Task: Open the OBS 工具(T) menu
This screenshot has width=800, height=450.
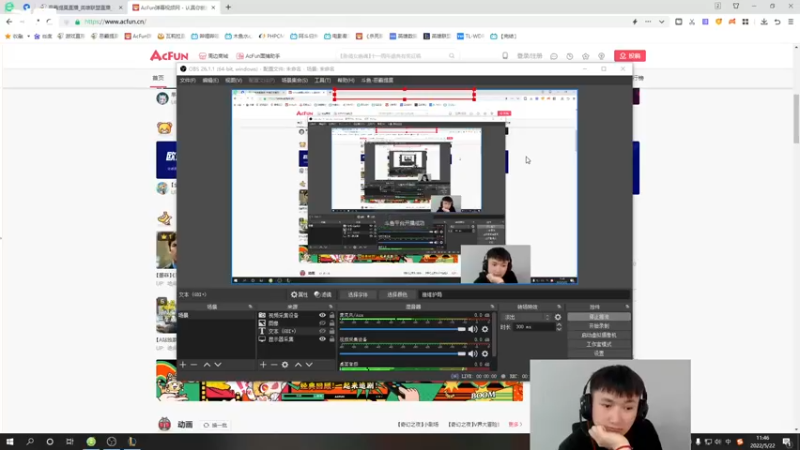Action: point(322,80)
